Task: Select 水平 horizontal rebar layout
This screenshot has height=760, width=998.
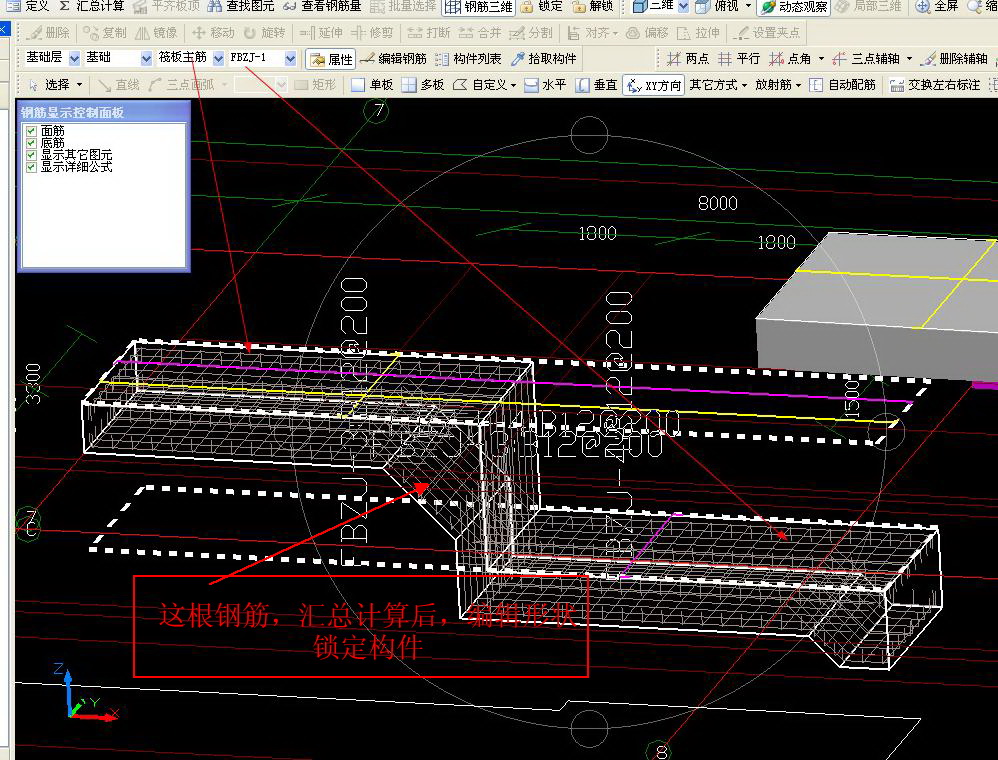Action: [x=545, y=85]
